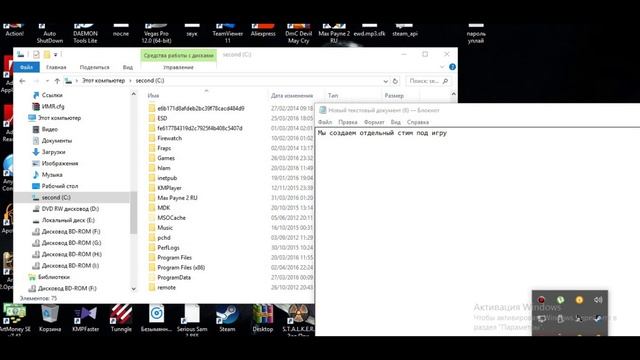Viewport: 640px width, 360px height.
Task: Select the Max Payne 2 RU folder in Explorer
Action: 177,198
